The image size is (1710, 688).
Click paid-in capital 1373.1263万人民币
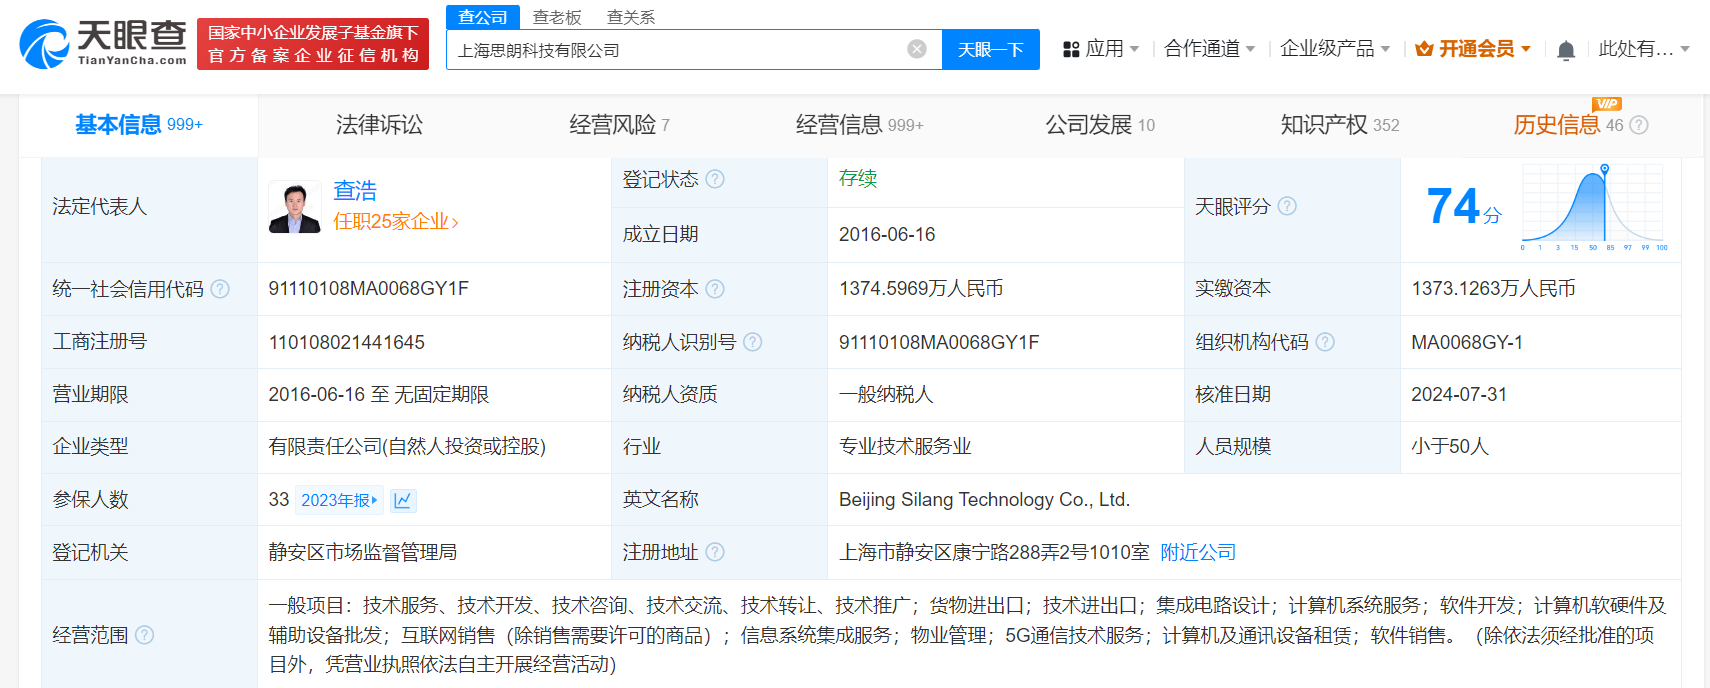coord(1493,289)
